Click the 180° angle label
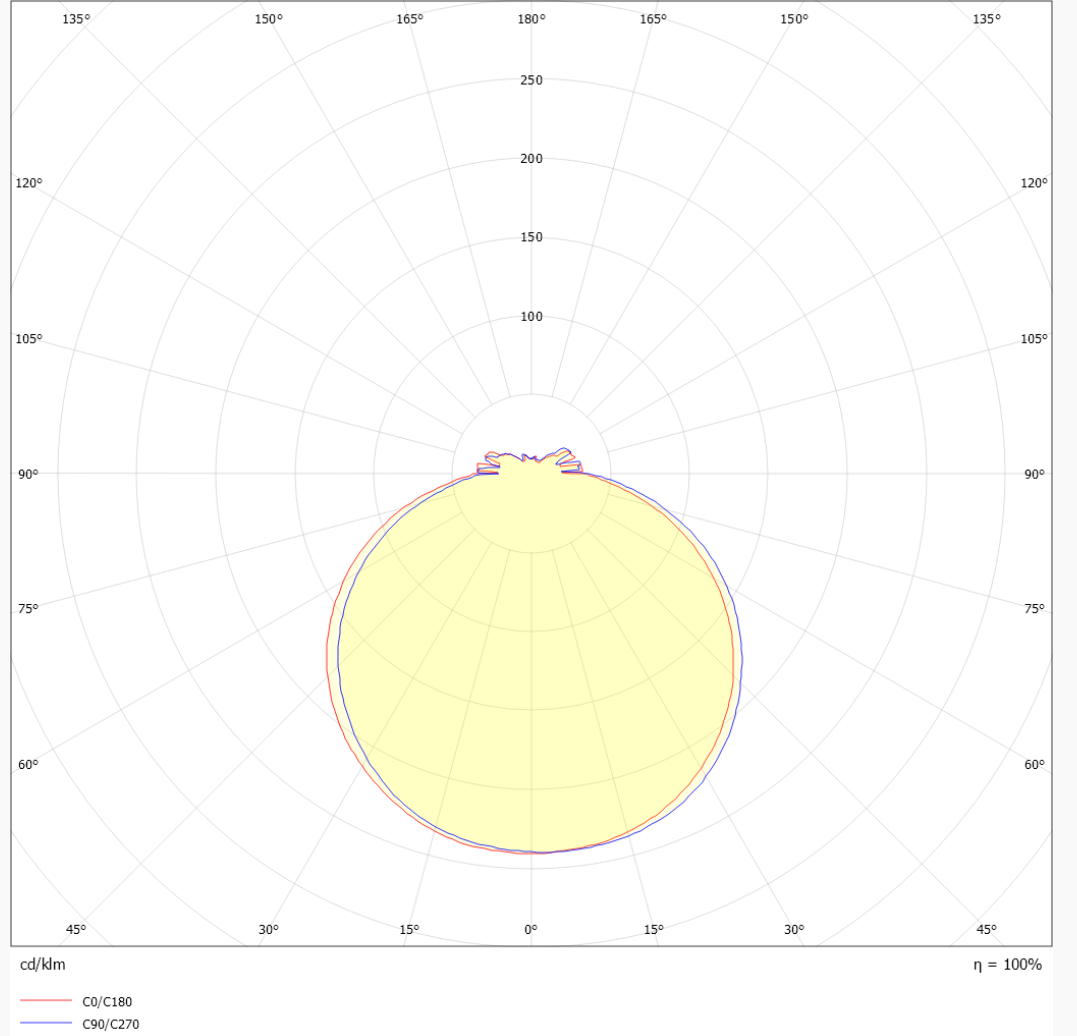This screenshot has height=1036, width=1077. pyautogui.click(x=531, y=19)
